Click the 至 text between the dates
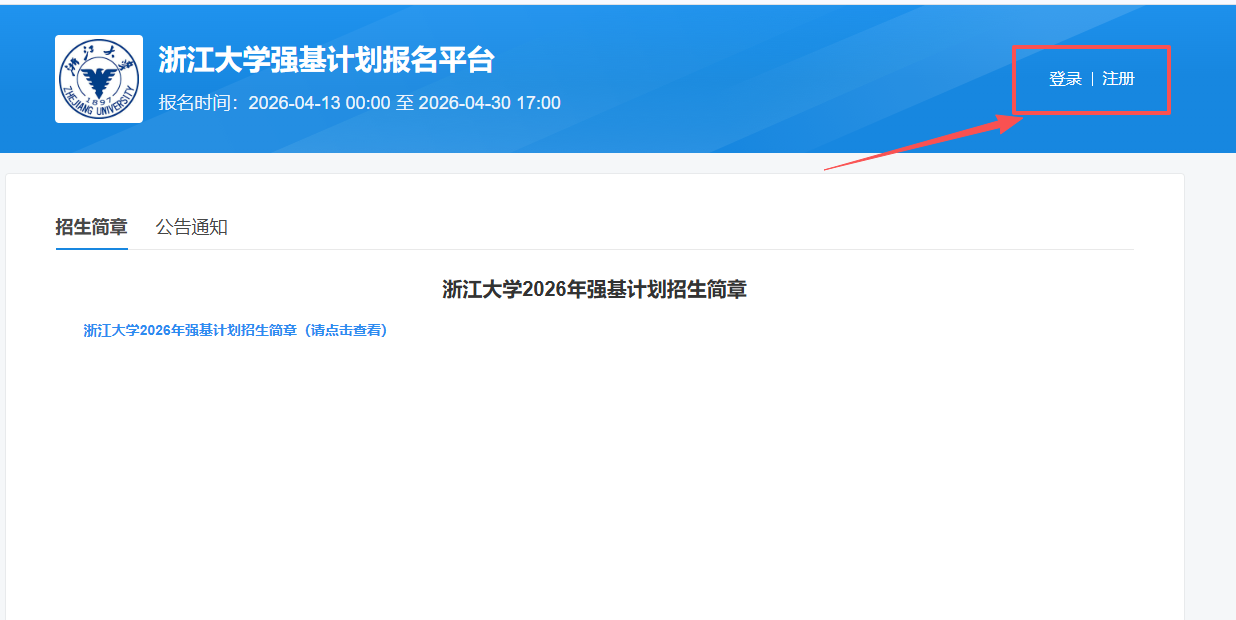The height and width of the screenshot is (620, 1236). coord(404,103)
